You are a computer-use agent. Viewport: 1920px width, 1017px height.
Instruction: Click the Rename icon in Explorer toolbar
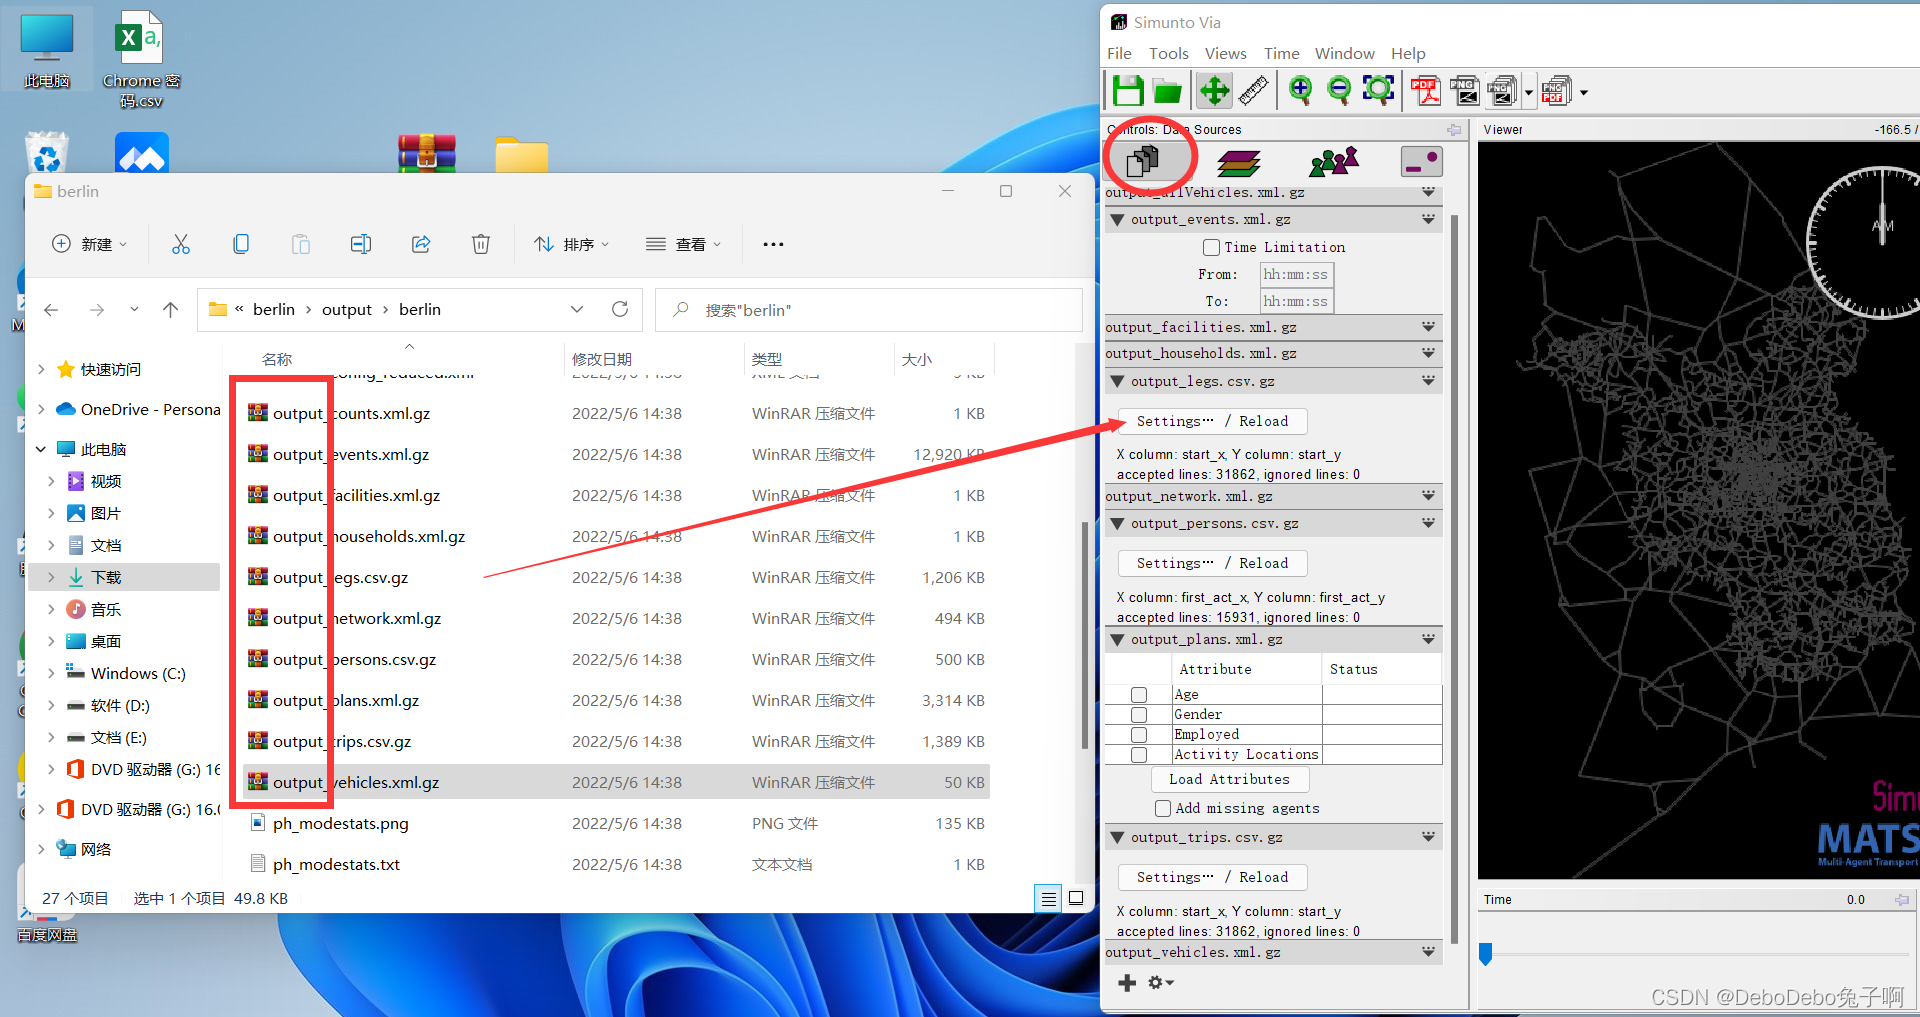point(361,244)
